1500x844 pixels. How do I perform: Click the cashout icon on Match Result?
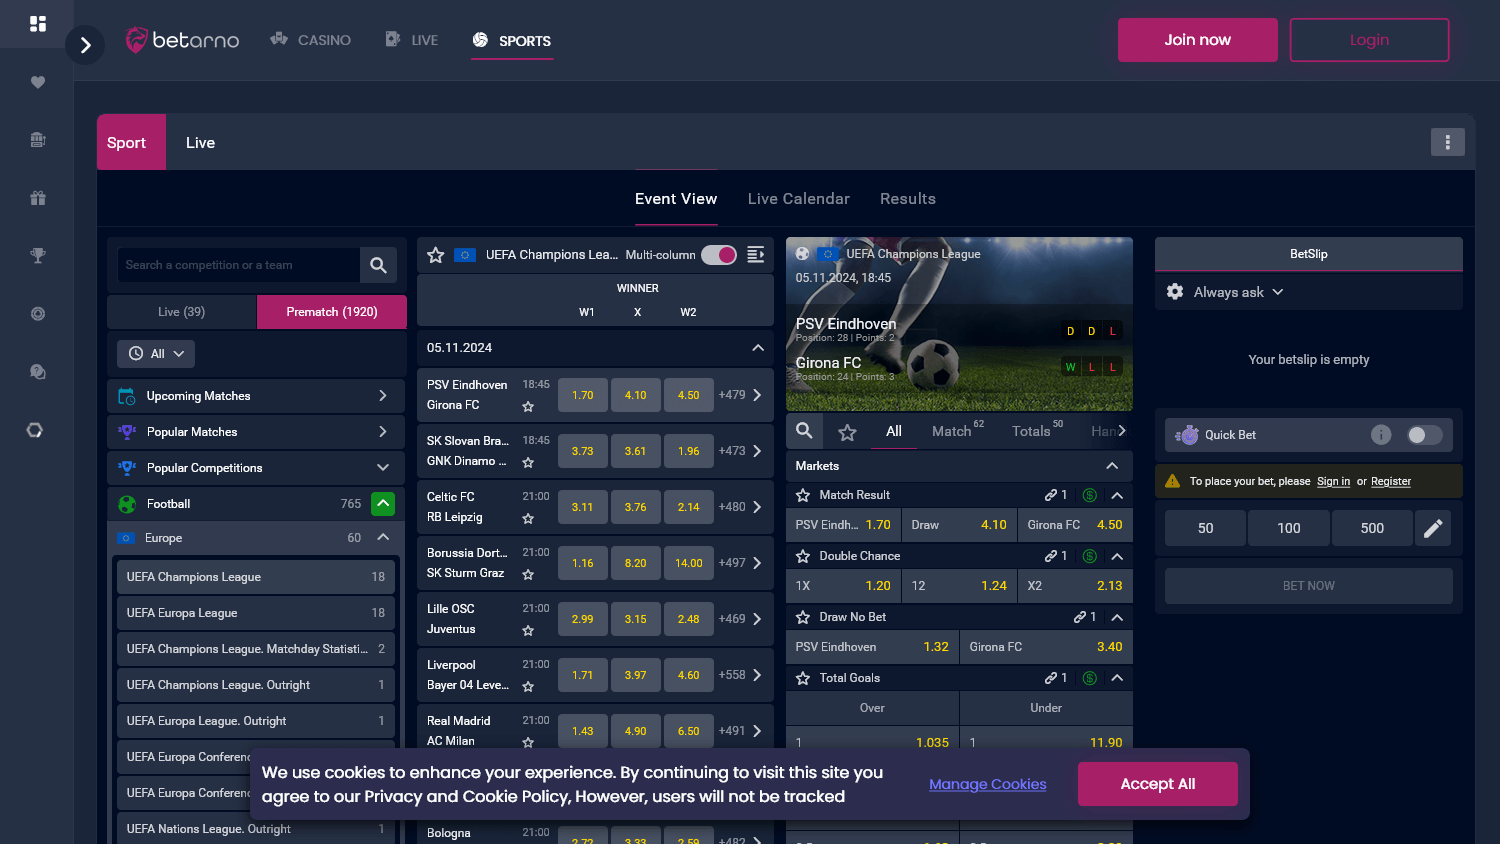1090,495
